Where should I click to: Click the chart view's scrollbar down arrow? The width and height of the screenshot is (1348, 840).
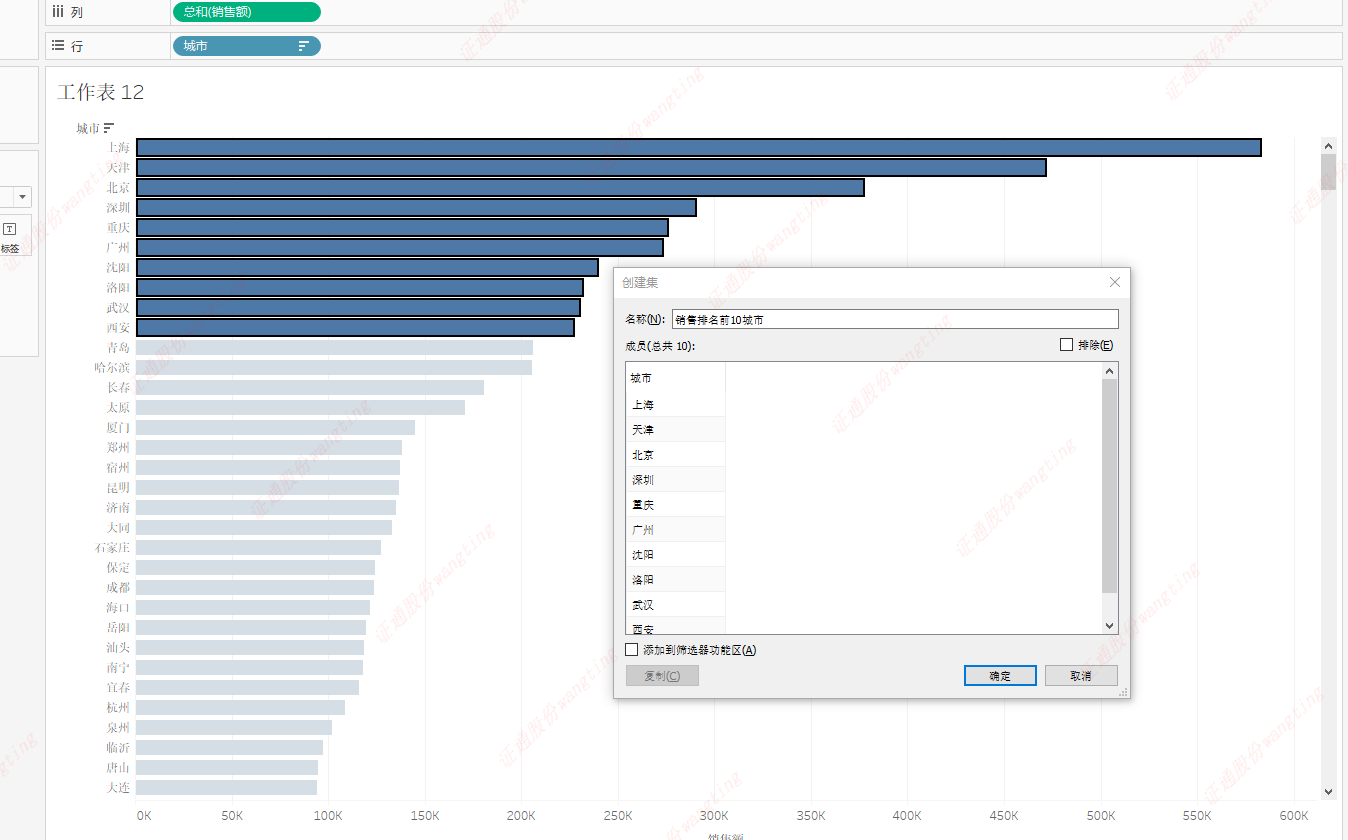[x=1328, y=791]
